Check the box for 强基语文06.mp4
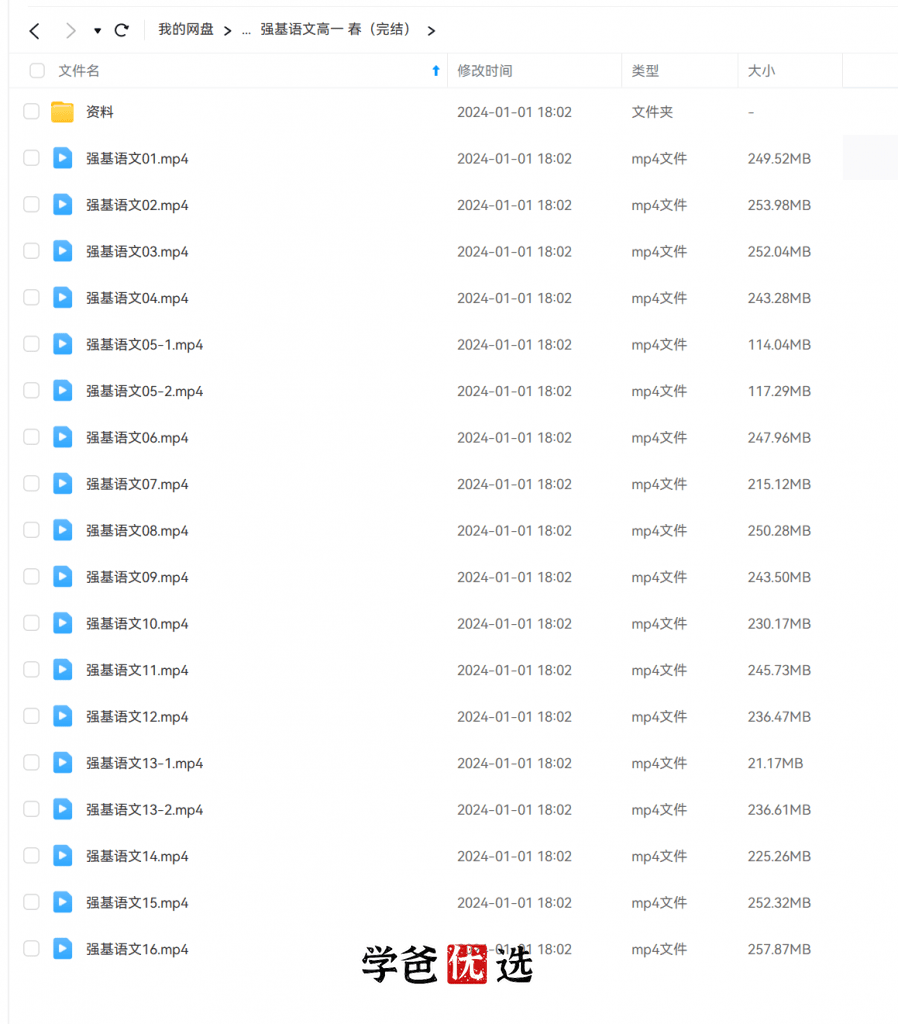 click(x=31, y=437)
